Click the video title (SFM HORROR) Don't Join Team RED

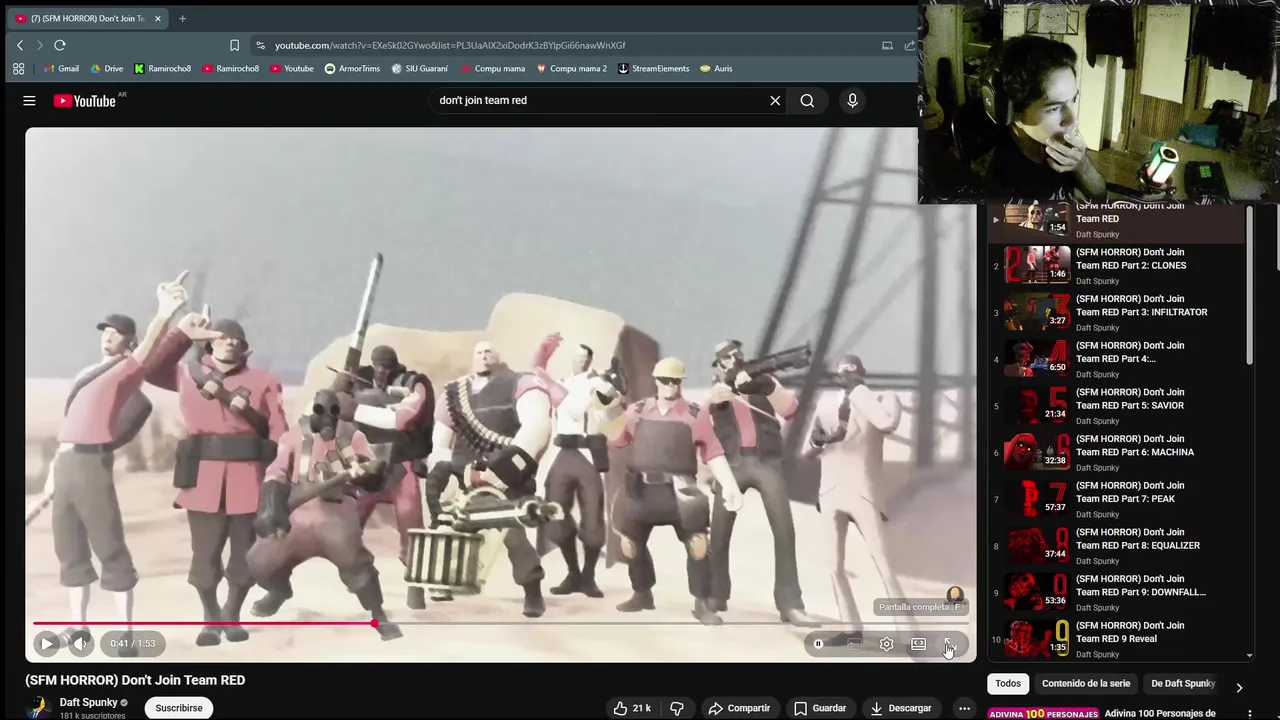point(135,680)
